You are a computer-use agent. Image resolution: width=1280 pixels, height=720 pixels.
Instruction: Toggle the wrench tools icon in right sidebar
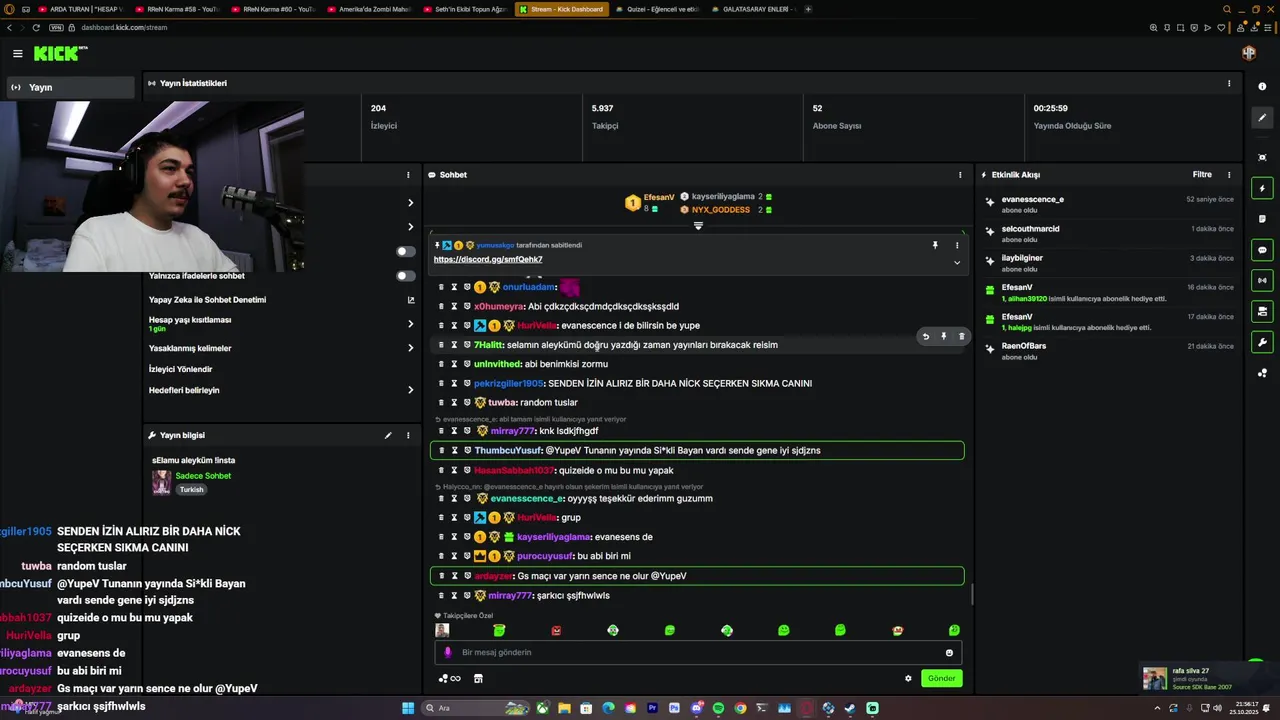click(1262, 342)
